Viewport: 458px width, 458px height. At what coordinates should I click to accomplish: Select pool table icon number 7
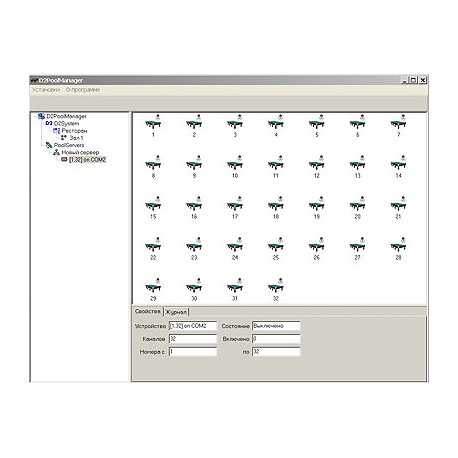tap(398, 122)
